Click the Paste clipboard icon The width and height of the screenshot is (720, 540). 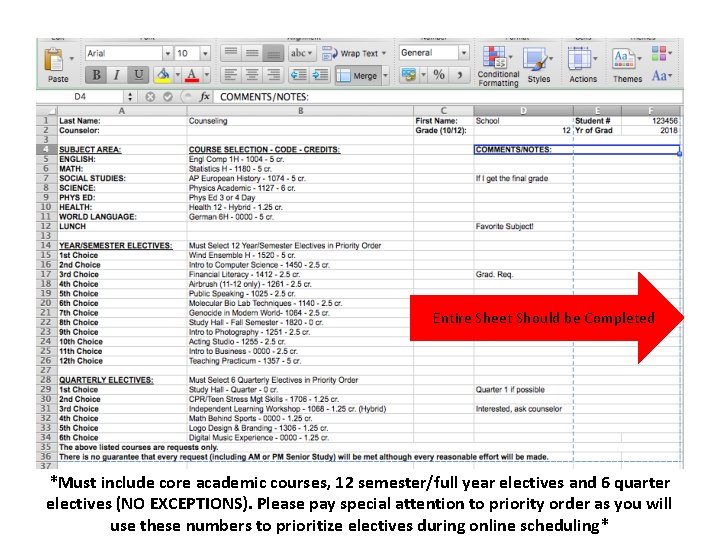[x=54, y=60]
